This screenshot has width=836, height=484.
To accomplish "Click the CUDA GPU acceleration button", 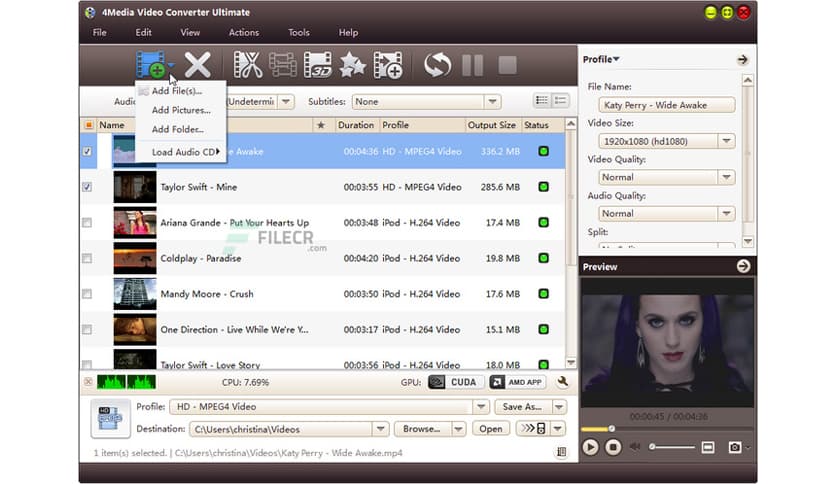I will pos(456,382).
